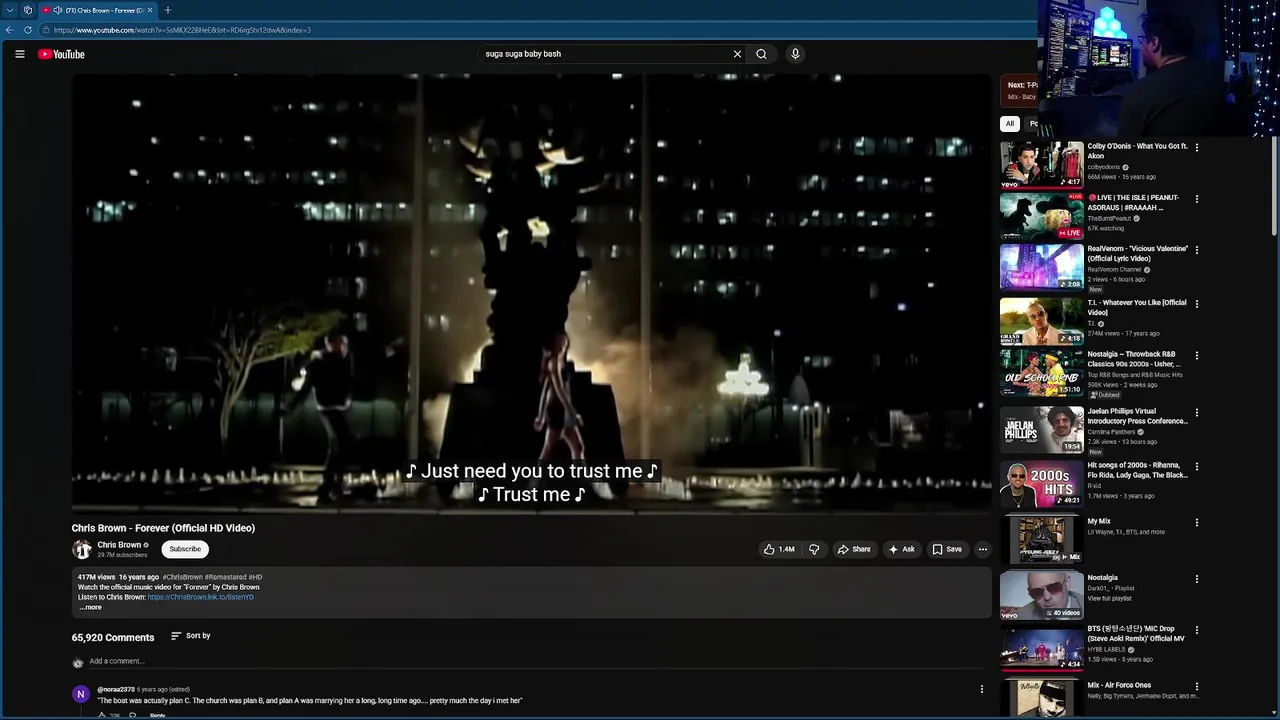Open the ChrisBrown.lnk.to/listenYD link
This screenshot has height=720, width=1280.
(201, 597)
